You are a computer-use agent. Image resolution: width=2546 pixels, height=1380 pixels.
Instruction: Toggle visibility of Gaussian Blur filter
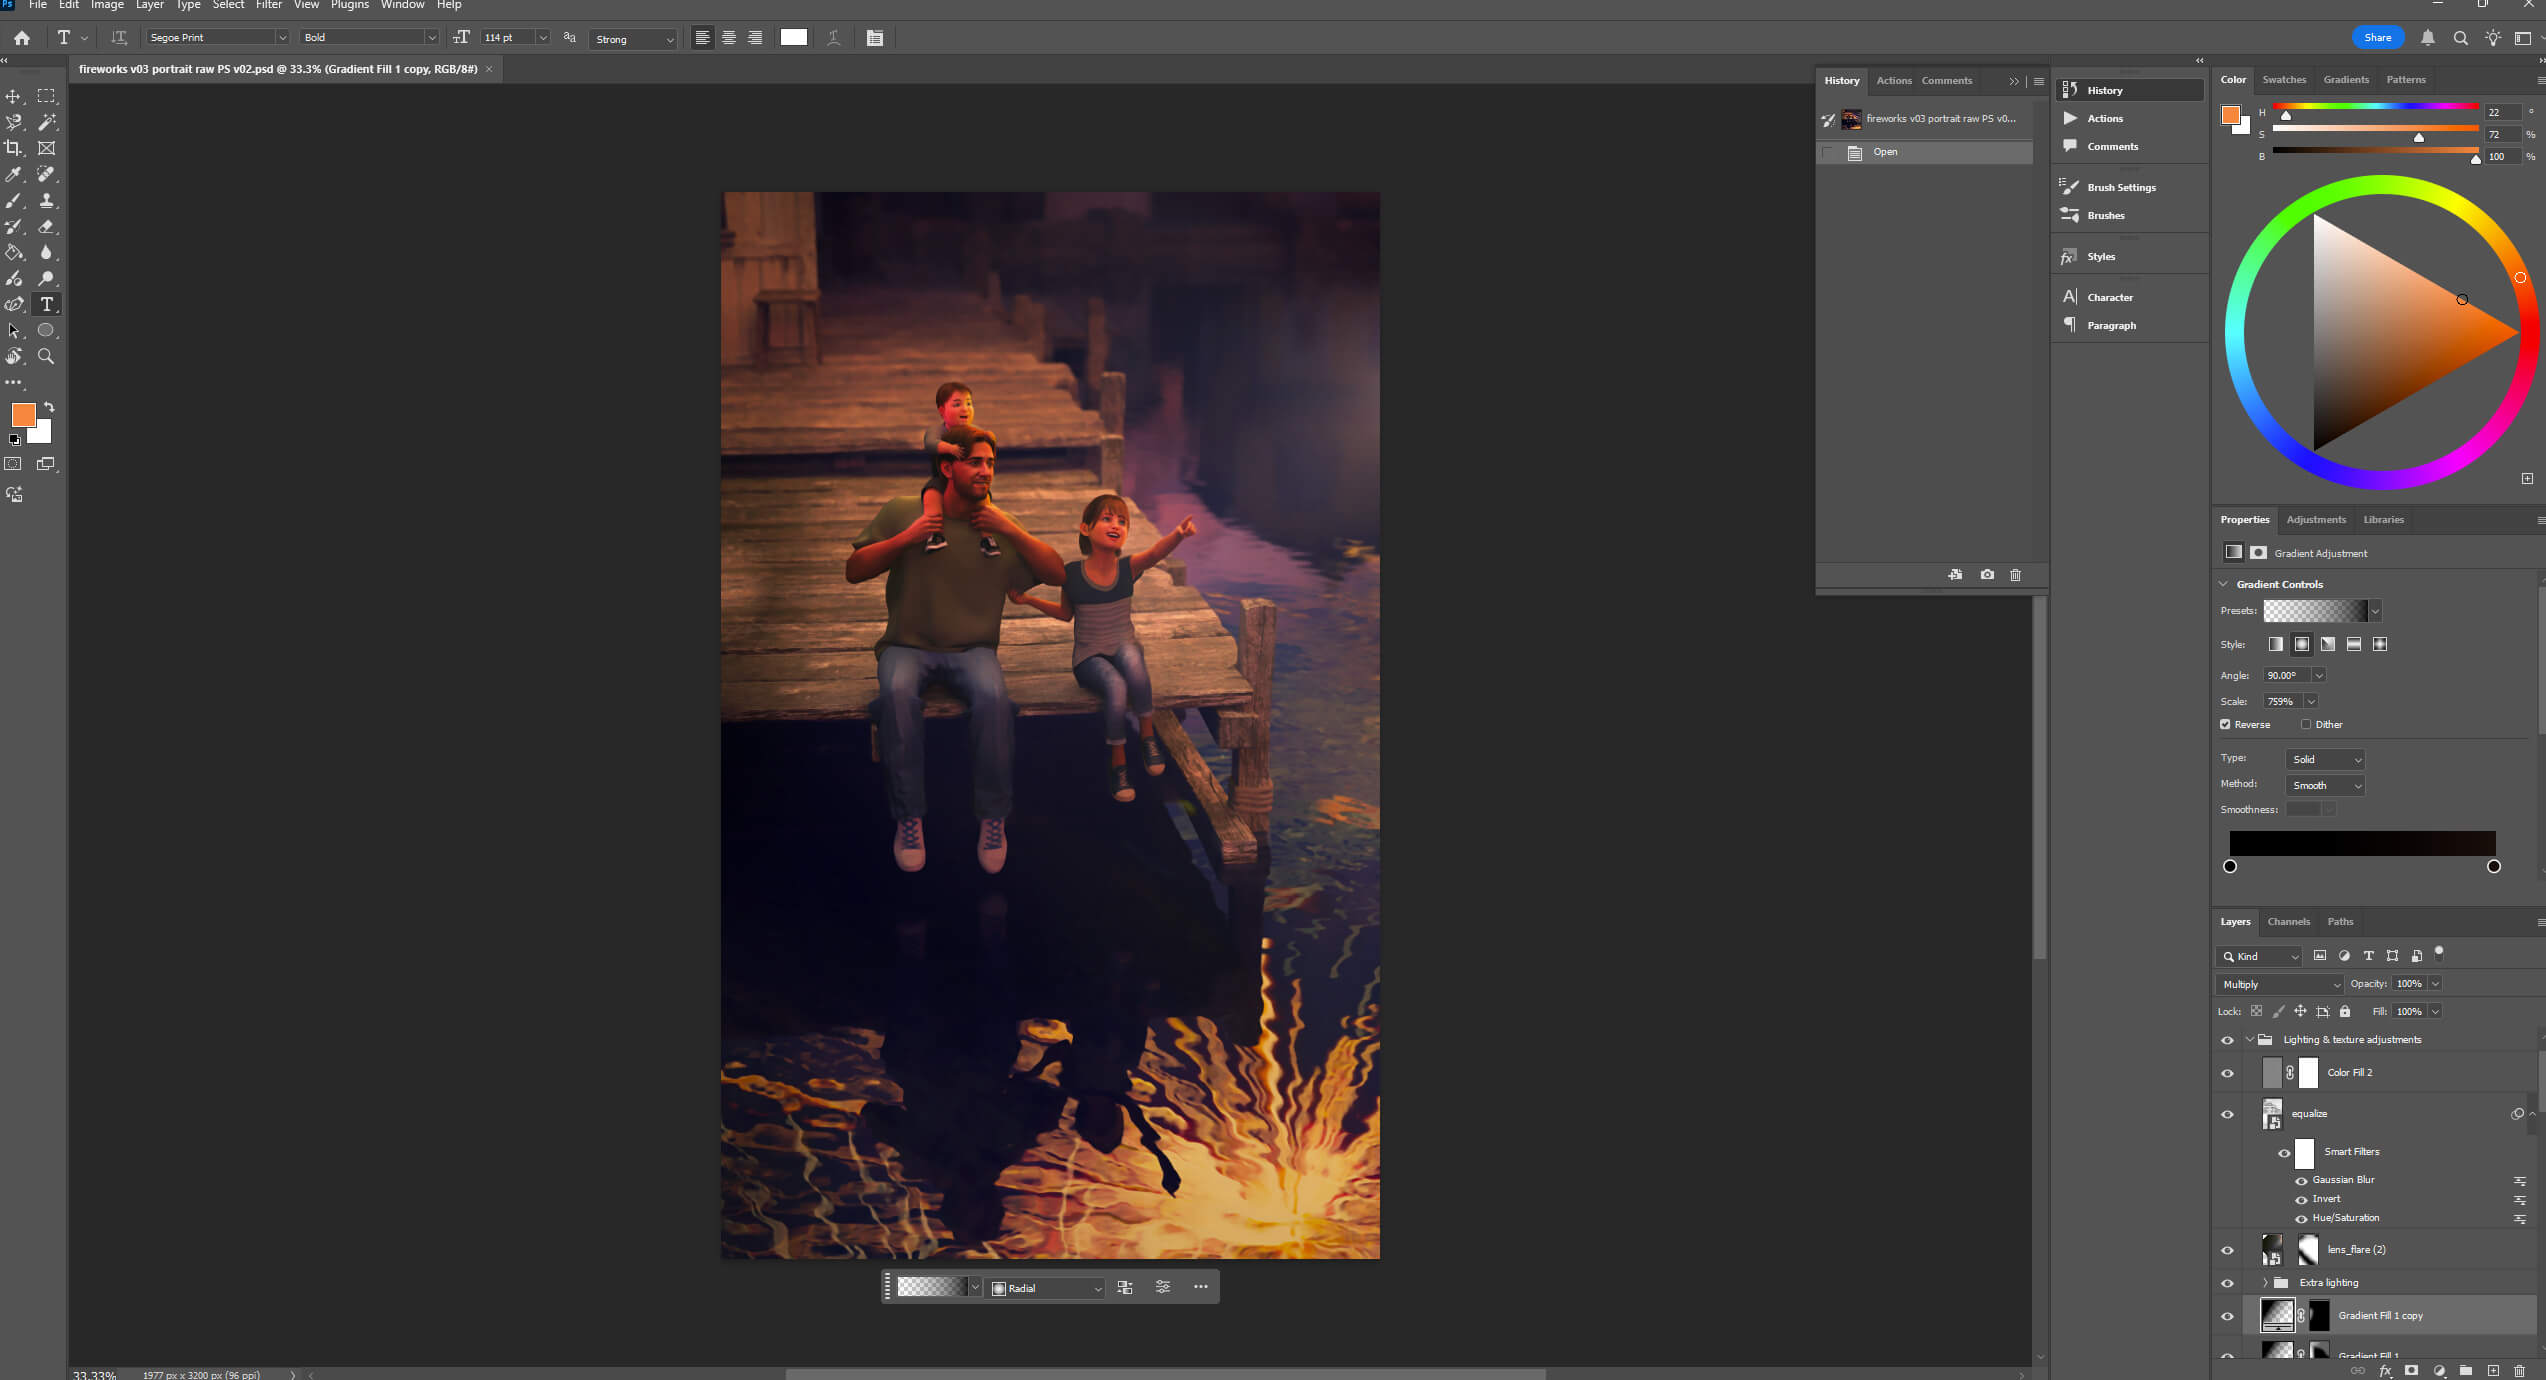(2301, 1181)
